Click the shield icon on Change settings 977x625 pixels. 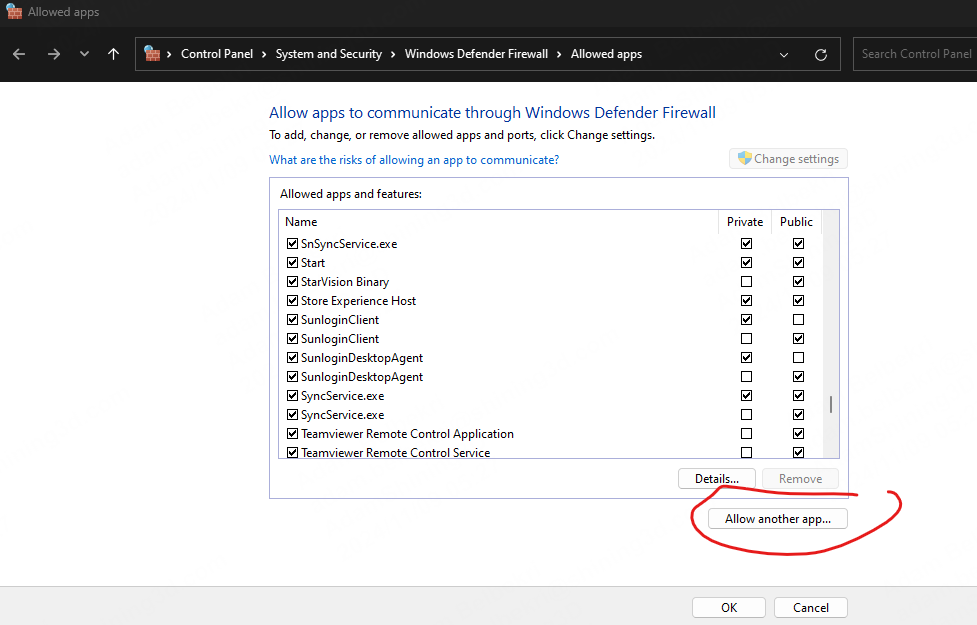point(744,158)
